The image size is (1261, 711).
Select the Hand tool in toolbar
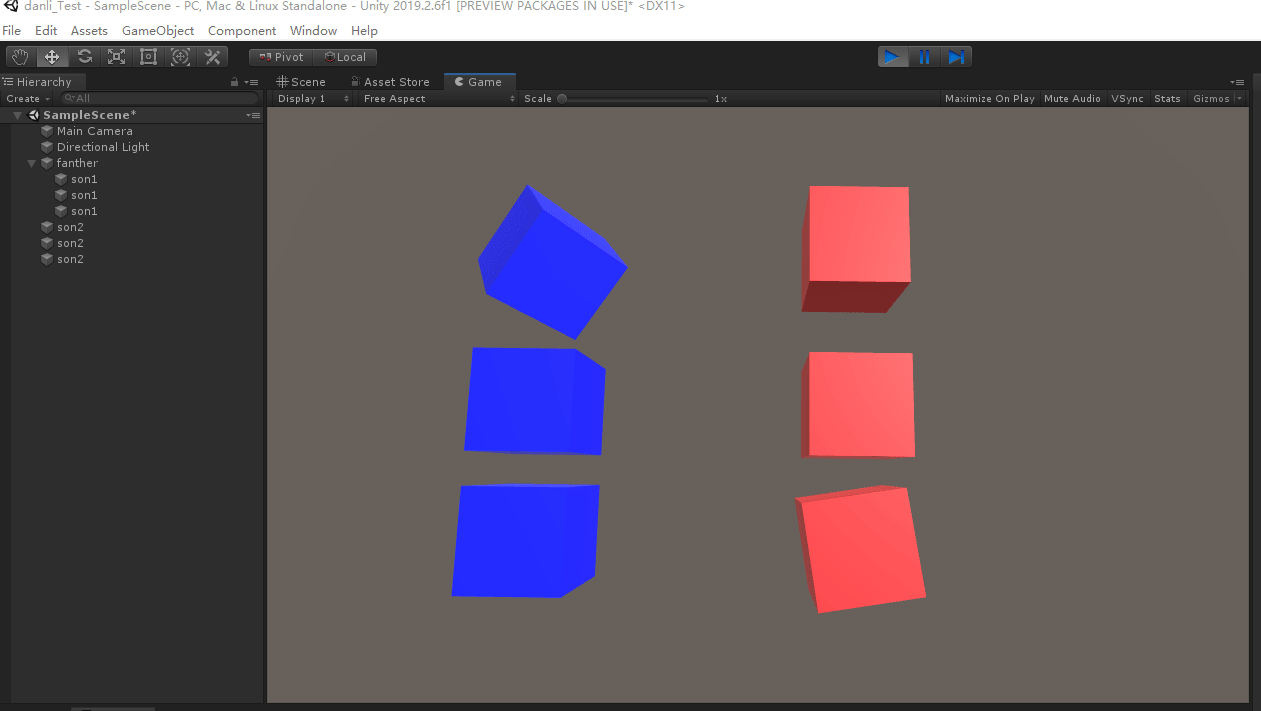coord(20,56)
